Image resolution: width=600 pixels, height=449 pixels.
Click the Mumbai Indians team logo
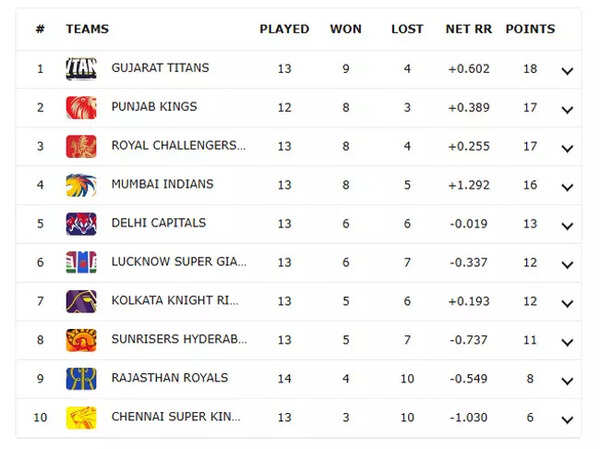[82, 185]
